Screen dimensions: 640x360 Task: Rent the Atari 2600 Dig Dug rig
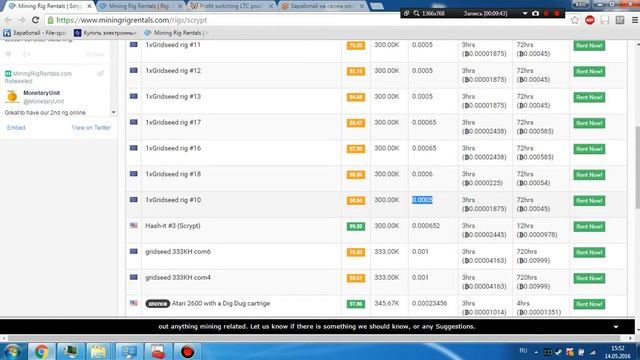point(589,304)
